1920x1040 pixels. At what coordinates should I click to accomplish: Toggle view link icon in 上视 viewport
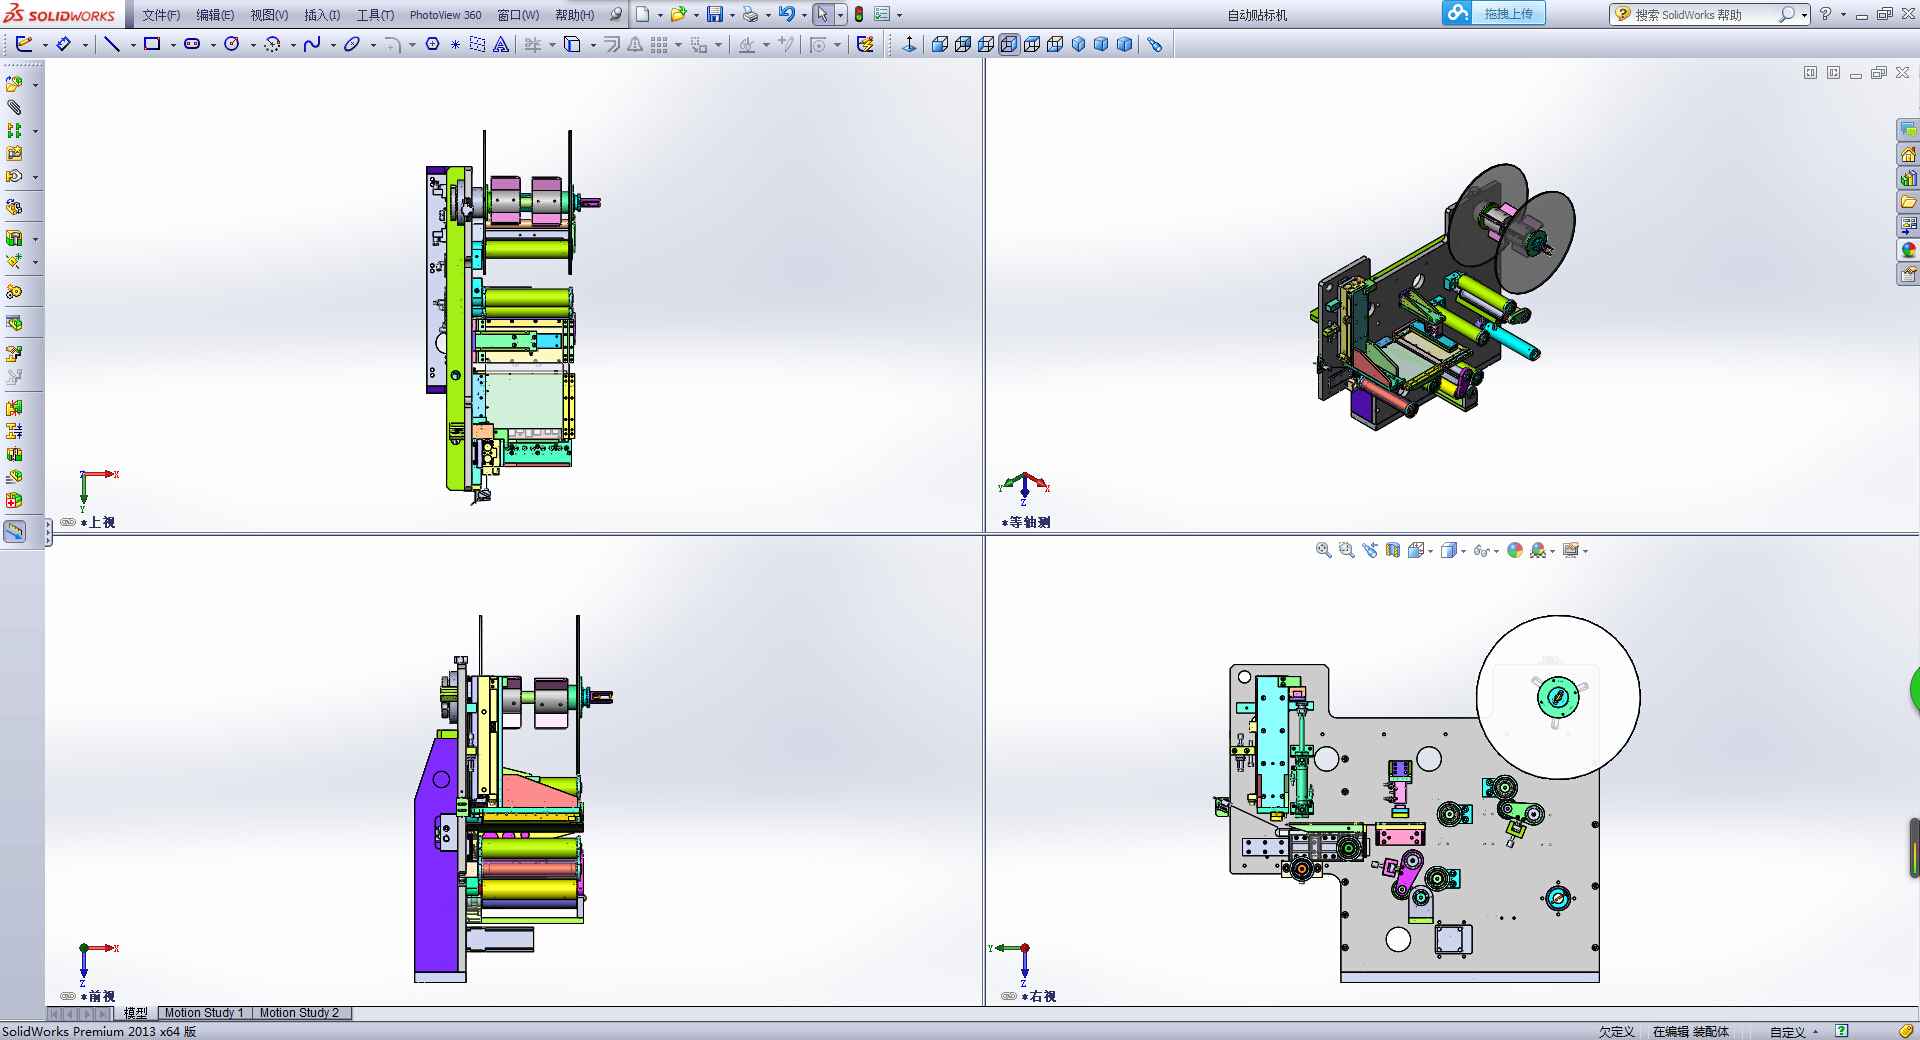(68, 522)
